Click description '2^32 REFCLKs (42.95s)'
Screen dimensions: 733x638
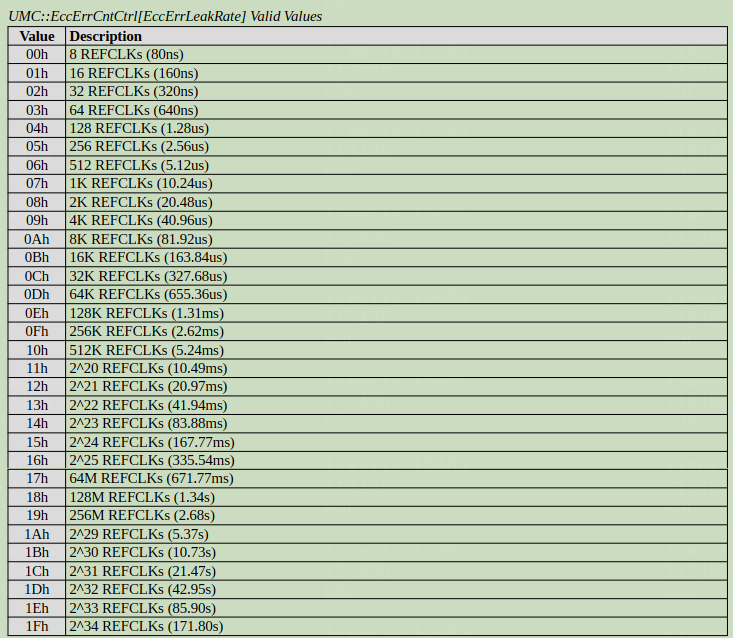(x=143, y=589)
